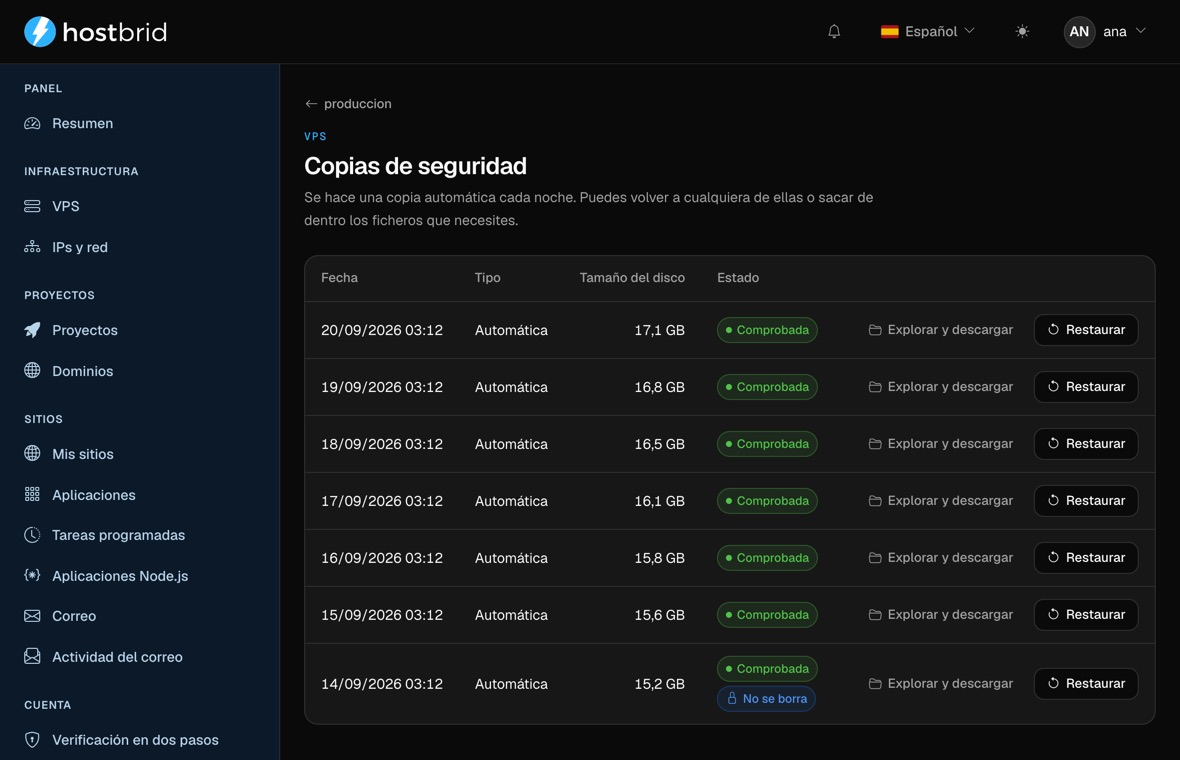Click the Estado column header
1180x760 pixels.
738,278
